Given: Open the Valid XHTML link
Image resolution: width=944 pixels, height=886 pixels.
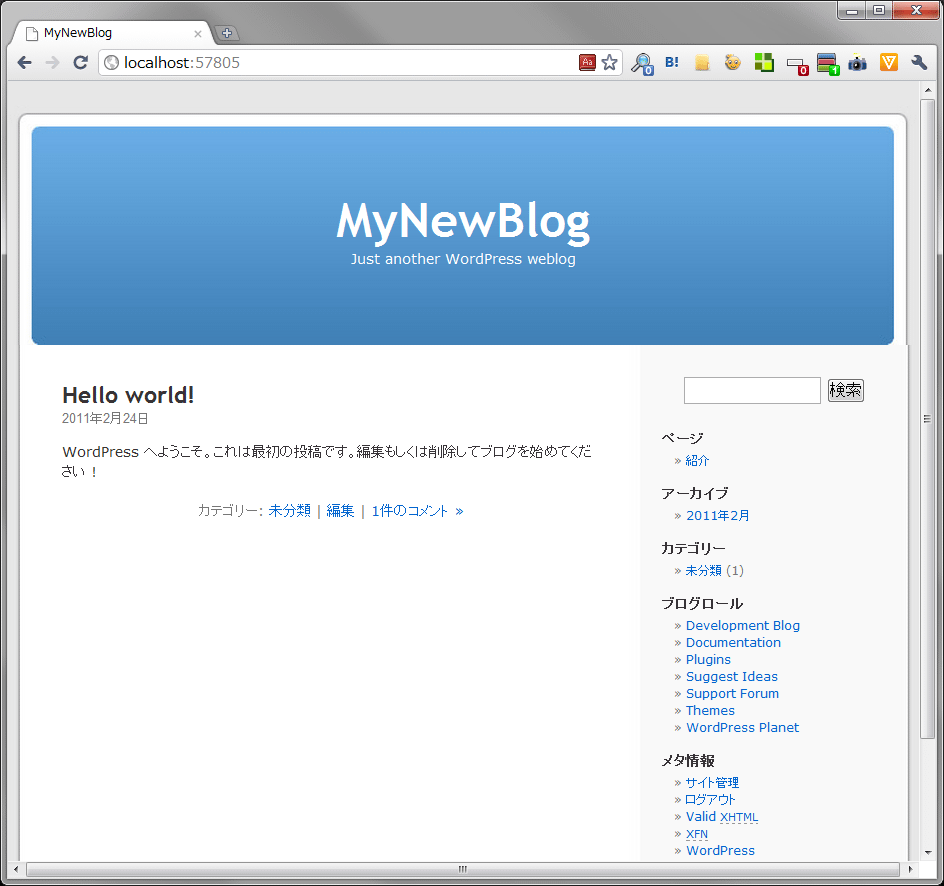Looking at the screenshot, I should point(722,817).
